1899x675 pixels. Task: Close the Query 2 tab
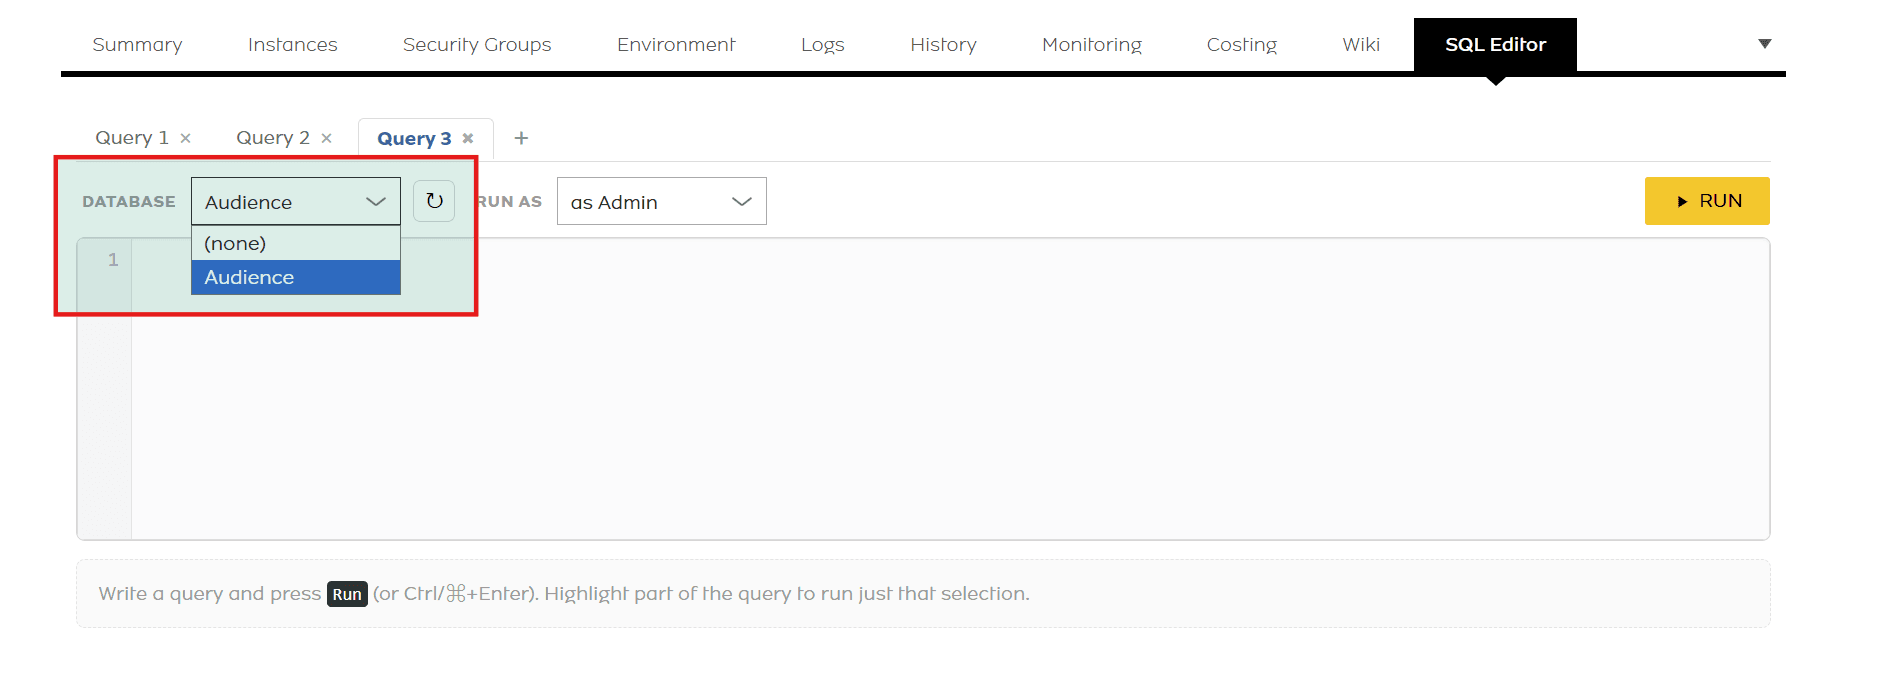[x=326, y=138]
